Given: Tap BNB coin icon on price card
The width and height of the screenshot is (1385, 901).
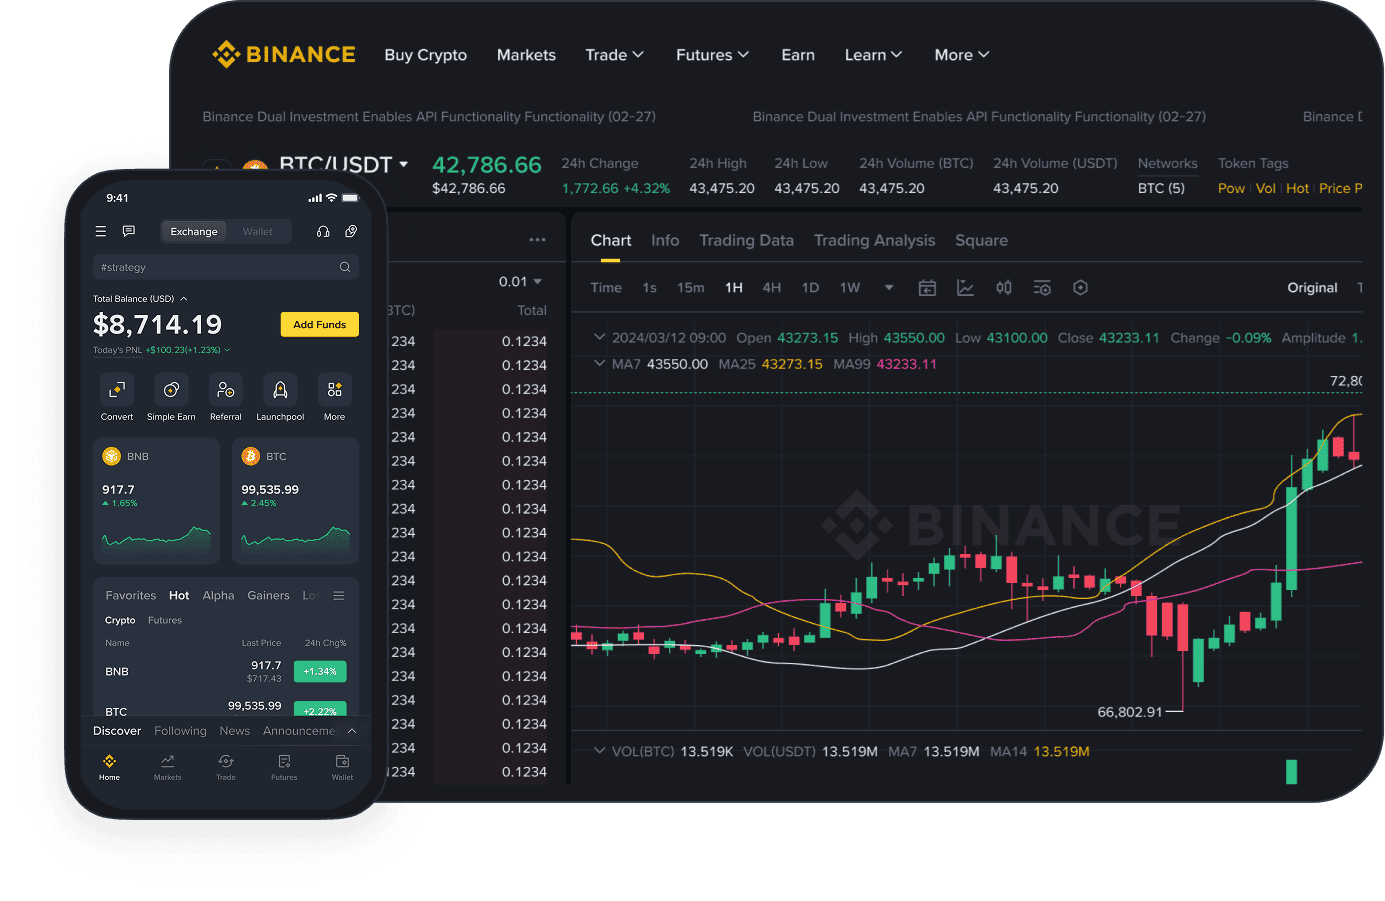Looking at the screenshot, I should [x=112, y=456].
